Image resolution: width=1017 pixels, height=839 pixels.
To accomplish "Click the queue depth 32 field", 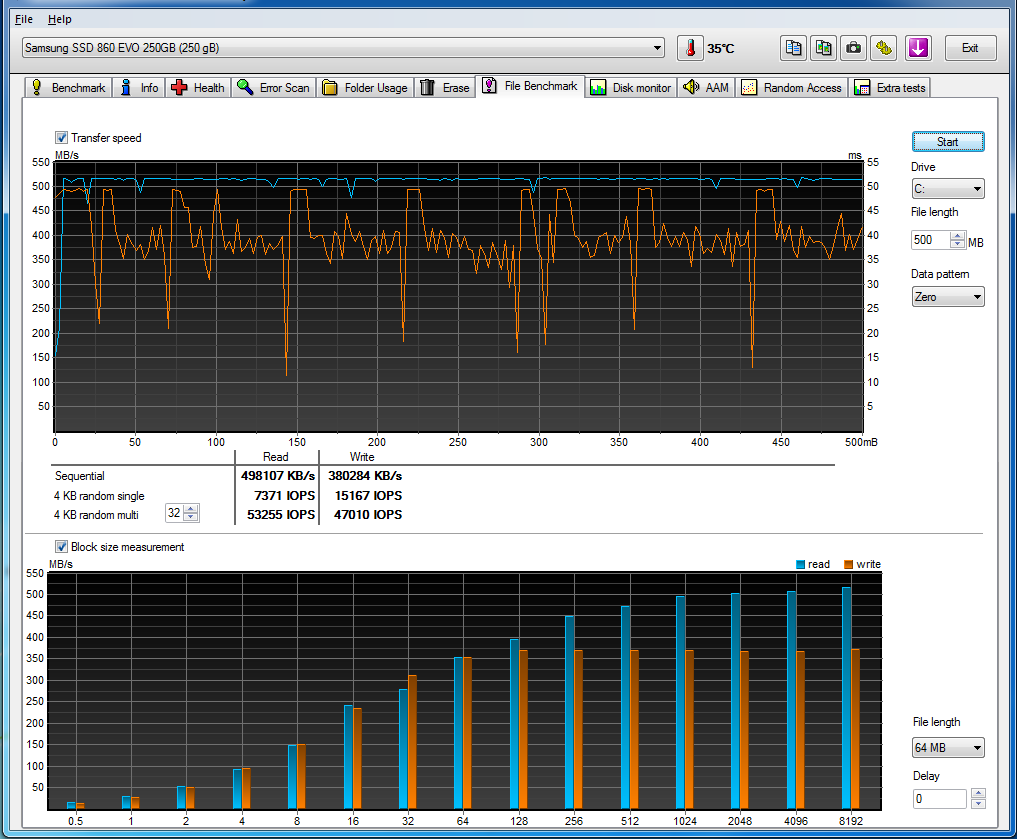I will click(174, 513).
